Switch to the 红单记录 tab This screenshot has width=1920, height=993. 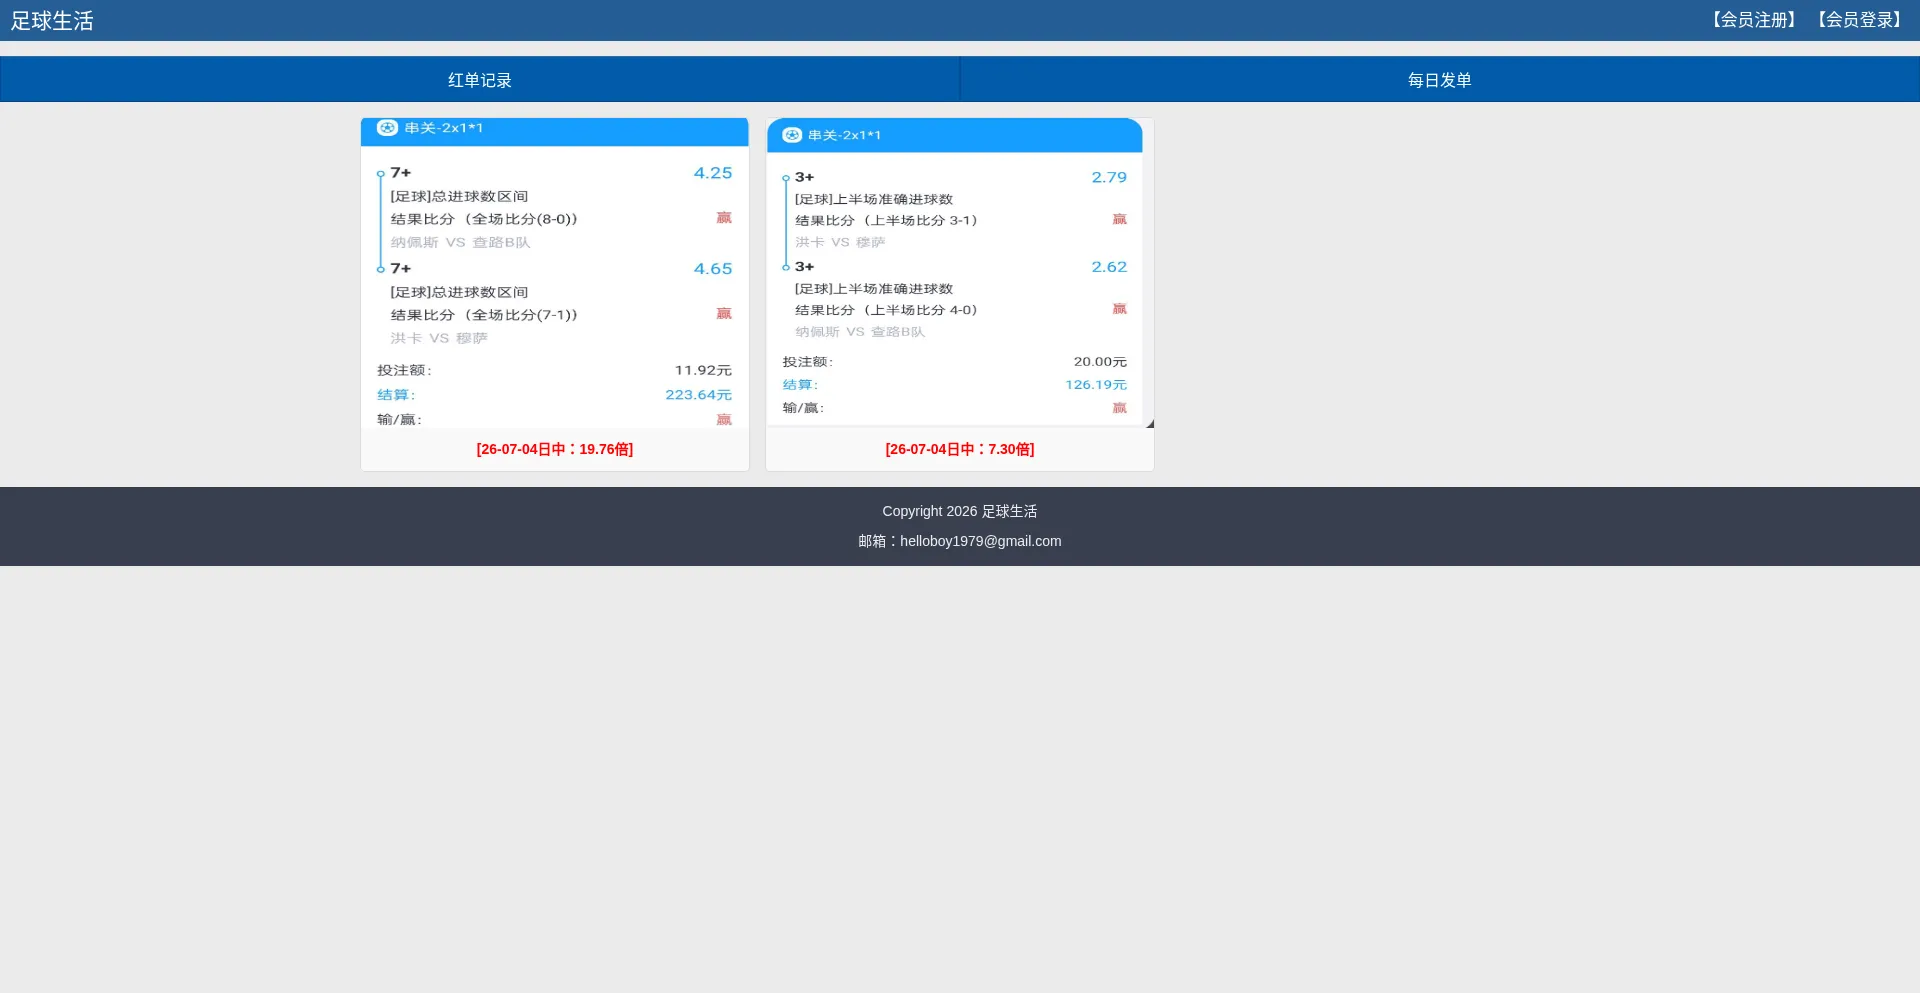tap(480, 80)
